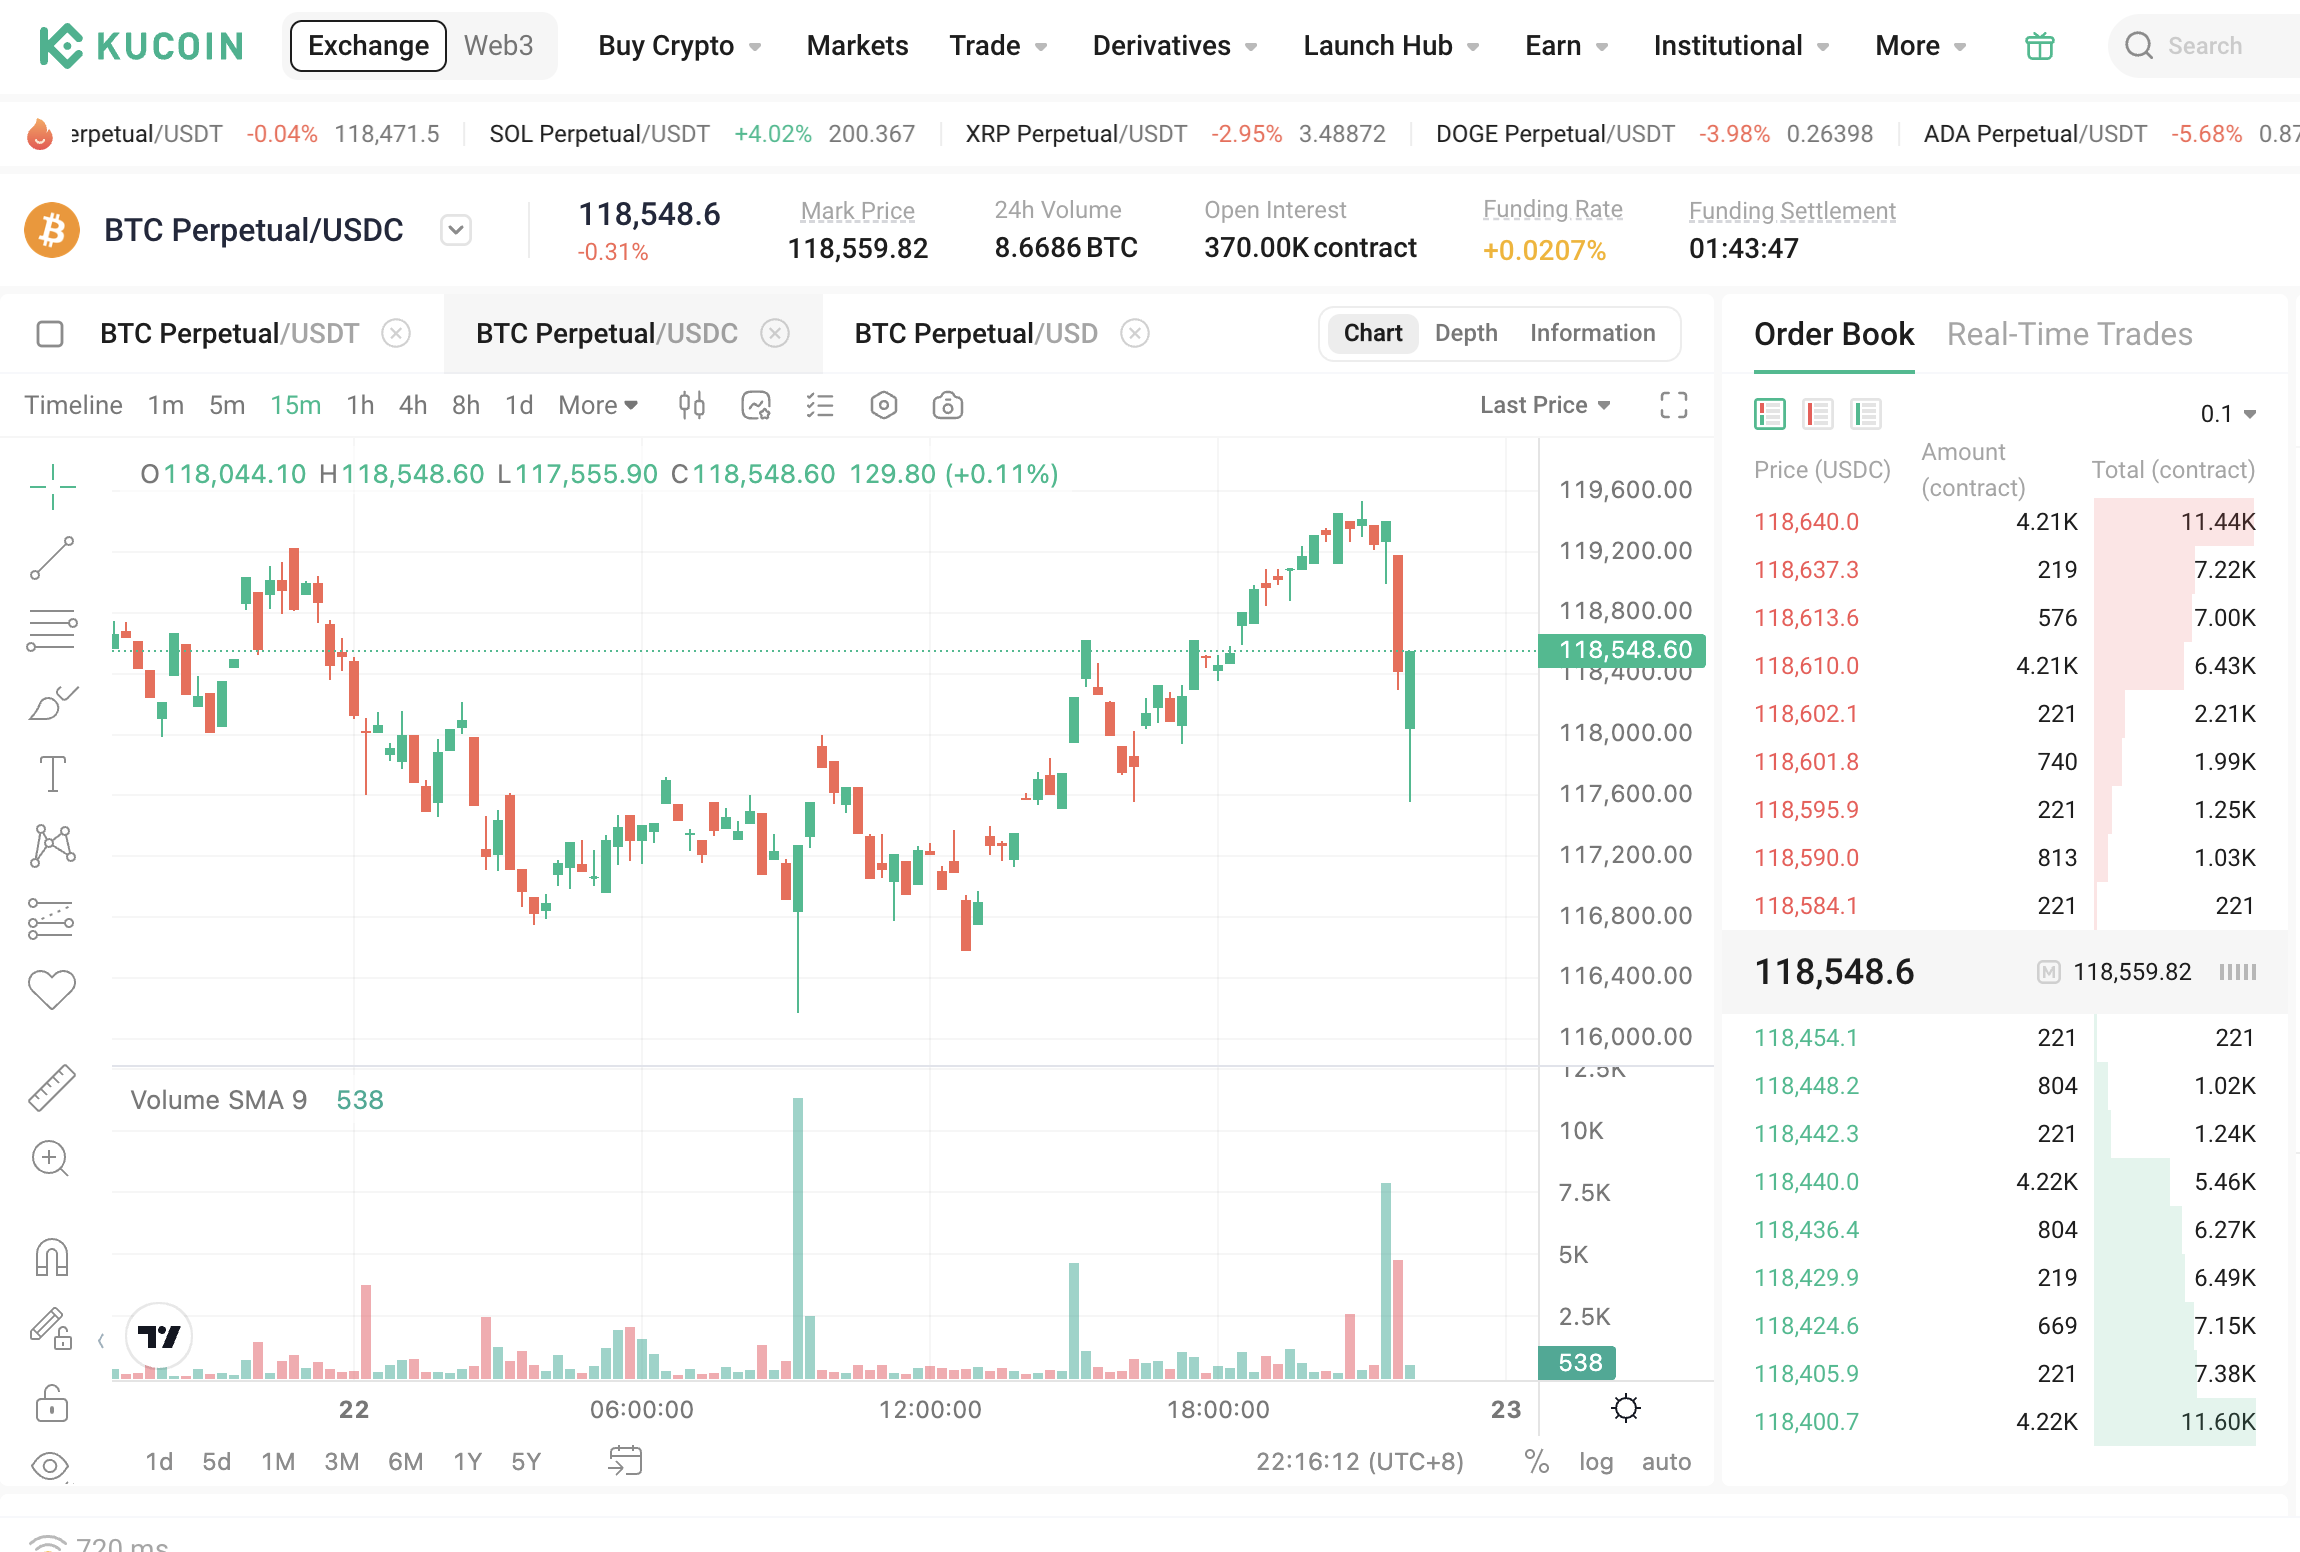Open the gift rewards icon
This screenshot has height=1552, width=2300.
(2039, 46)
